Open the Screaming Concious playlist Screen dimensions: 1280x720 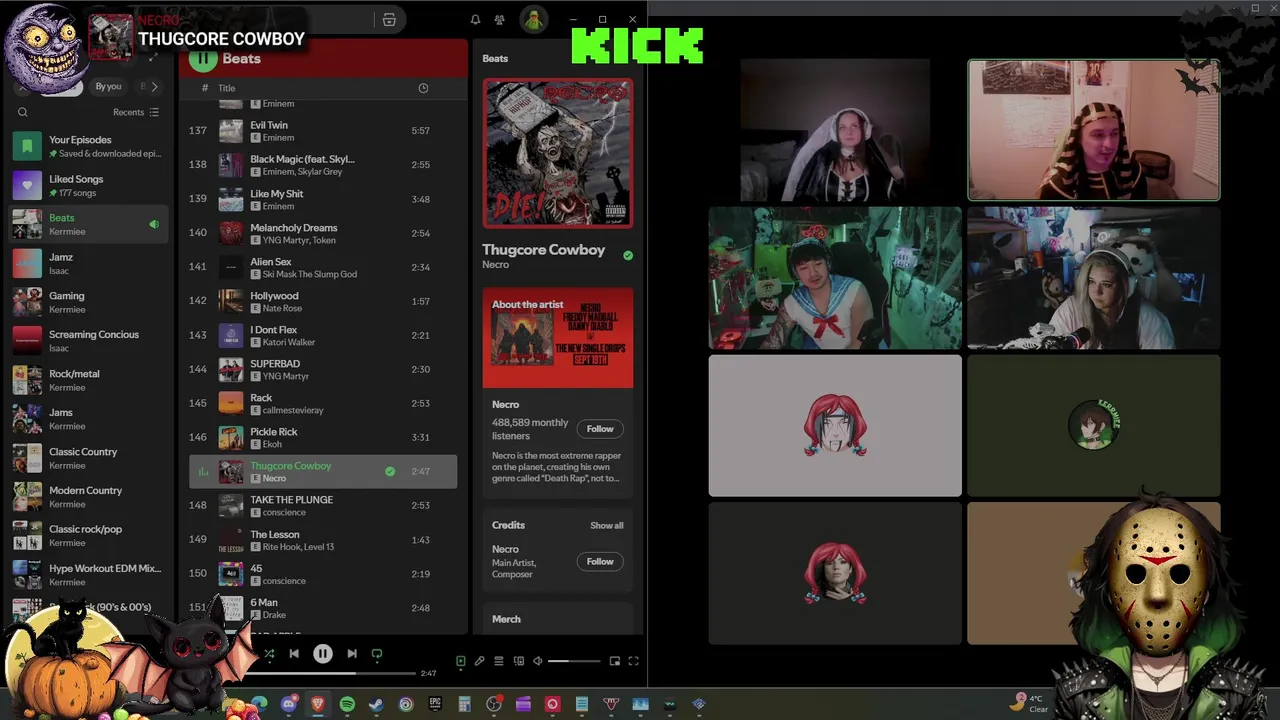(x=90, y=341)
